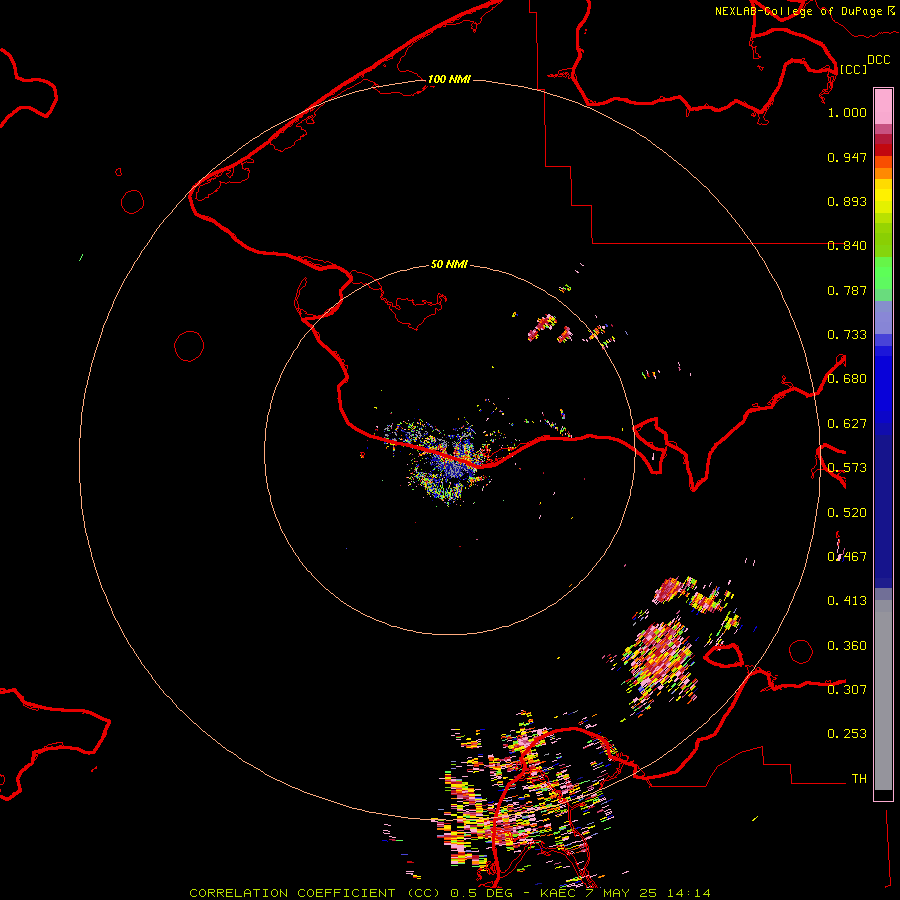Screen dimensions: 900x900
Task: Click the 1.000 value on the color scale
Action: point(847,112)
